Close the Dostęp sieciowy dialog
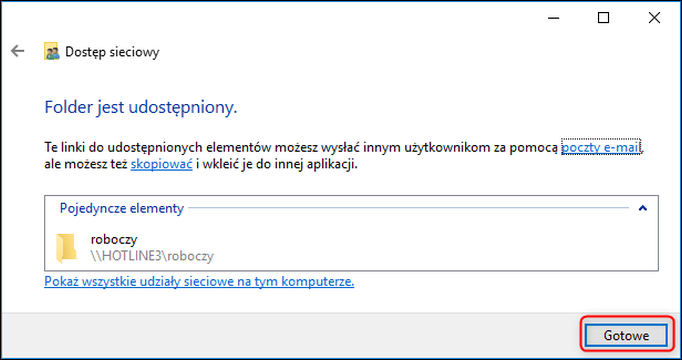The width and height of the screenshot is (682, 360). [x=654, y=18]
